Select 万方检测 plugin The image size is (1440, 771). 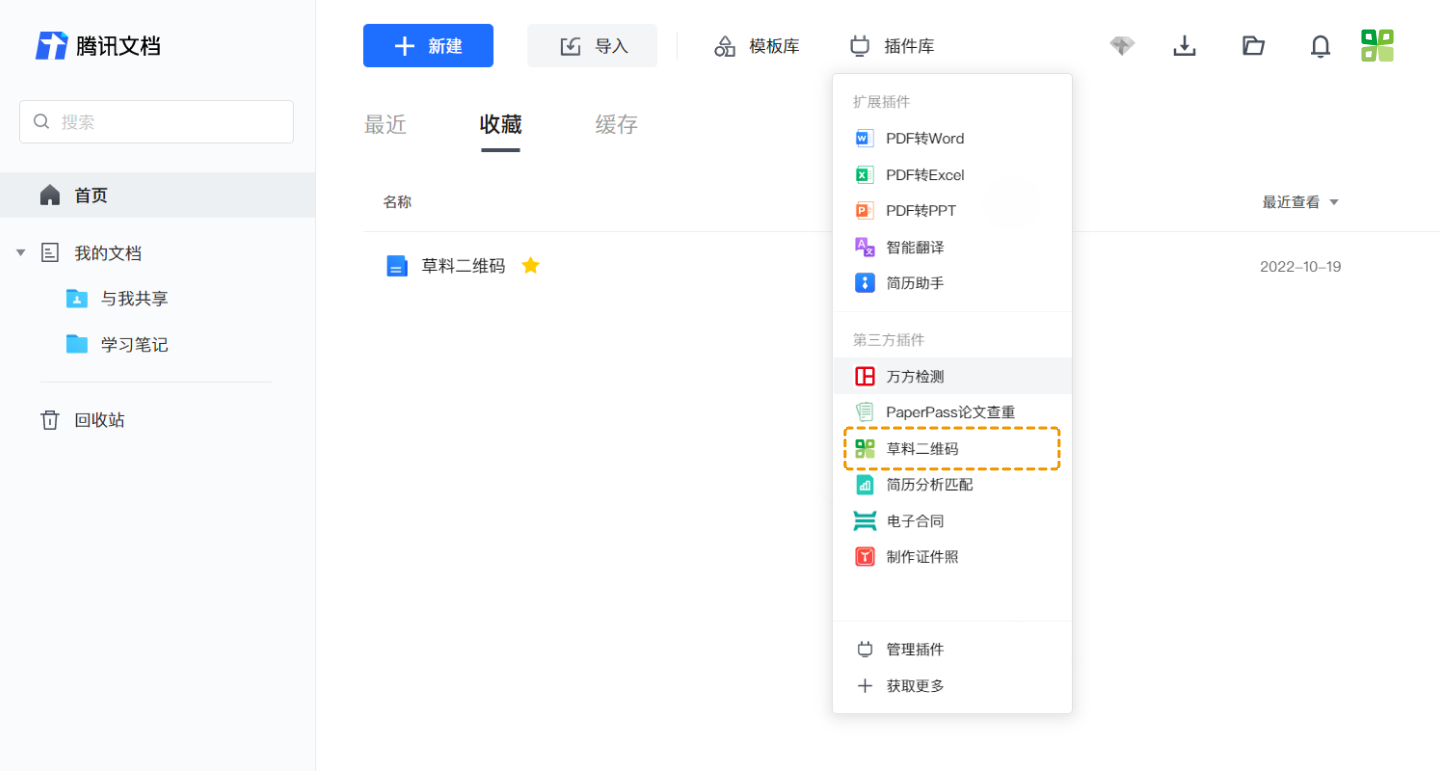point(952,376)
